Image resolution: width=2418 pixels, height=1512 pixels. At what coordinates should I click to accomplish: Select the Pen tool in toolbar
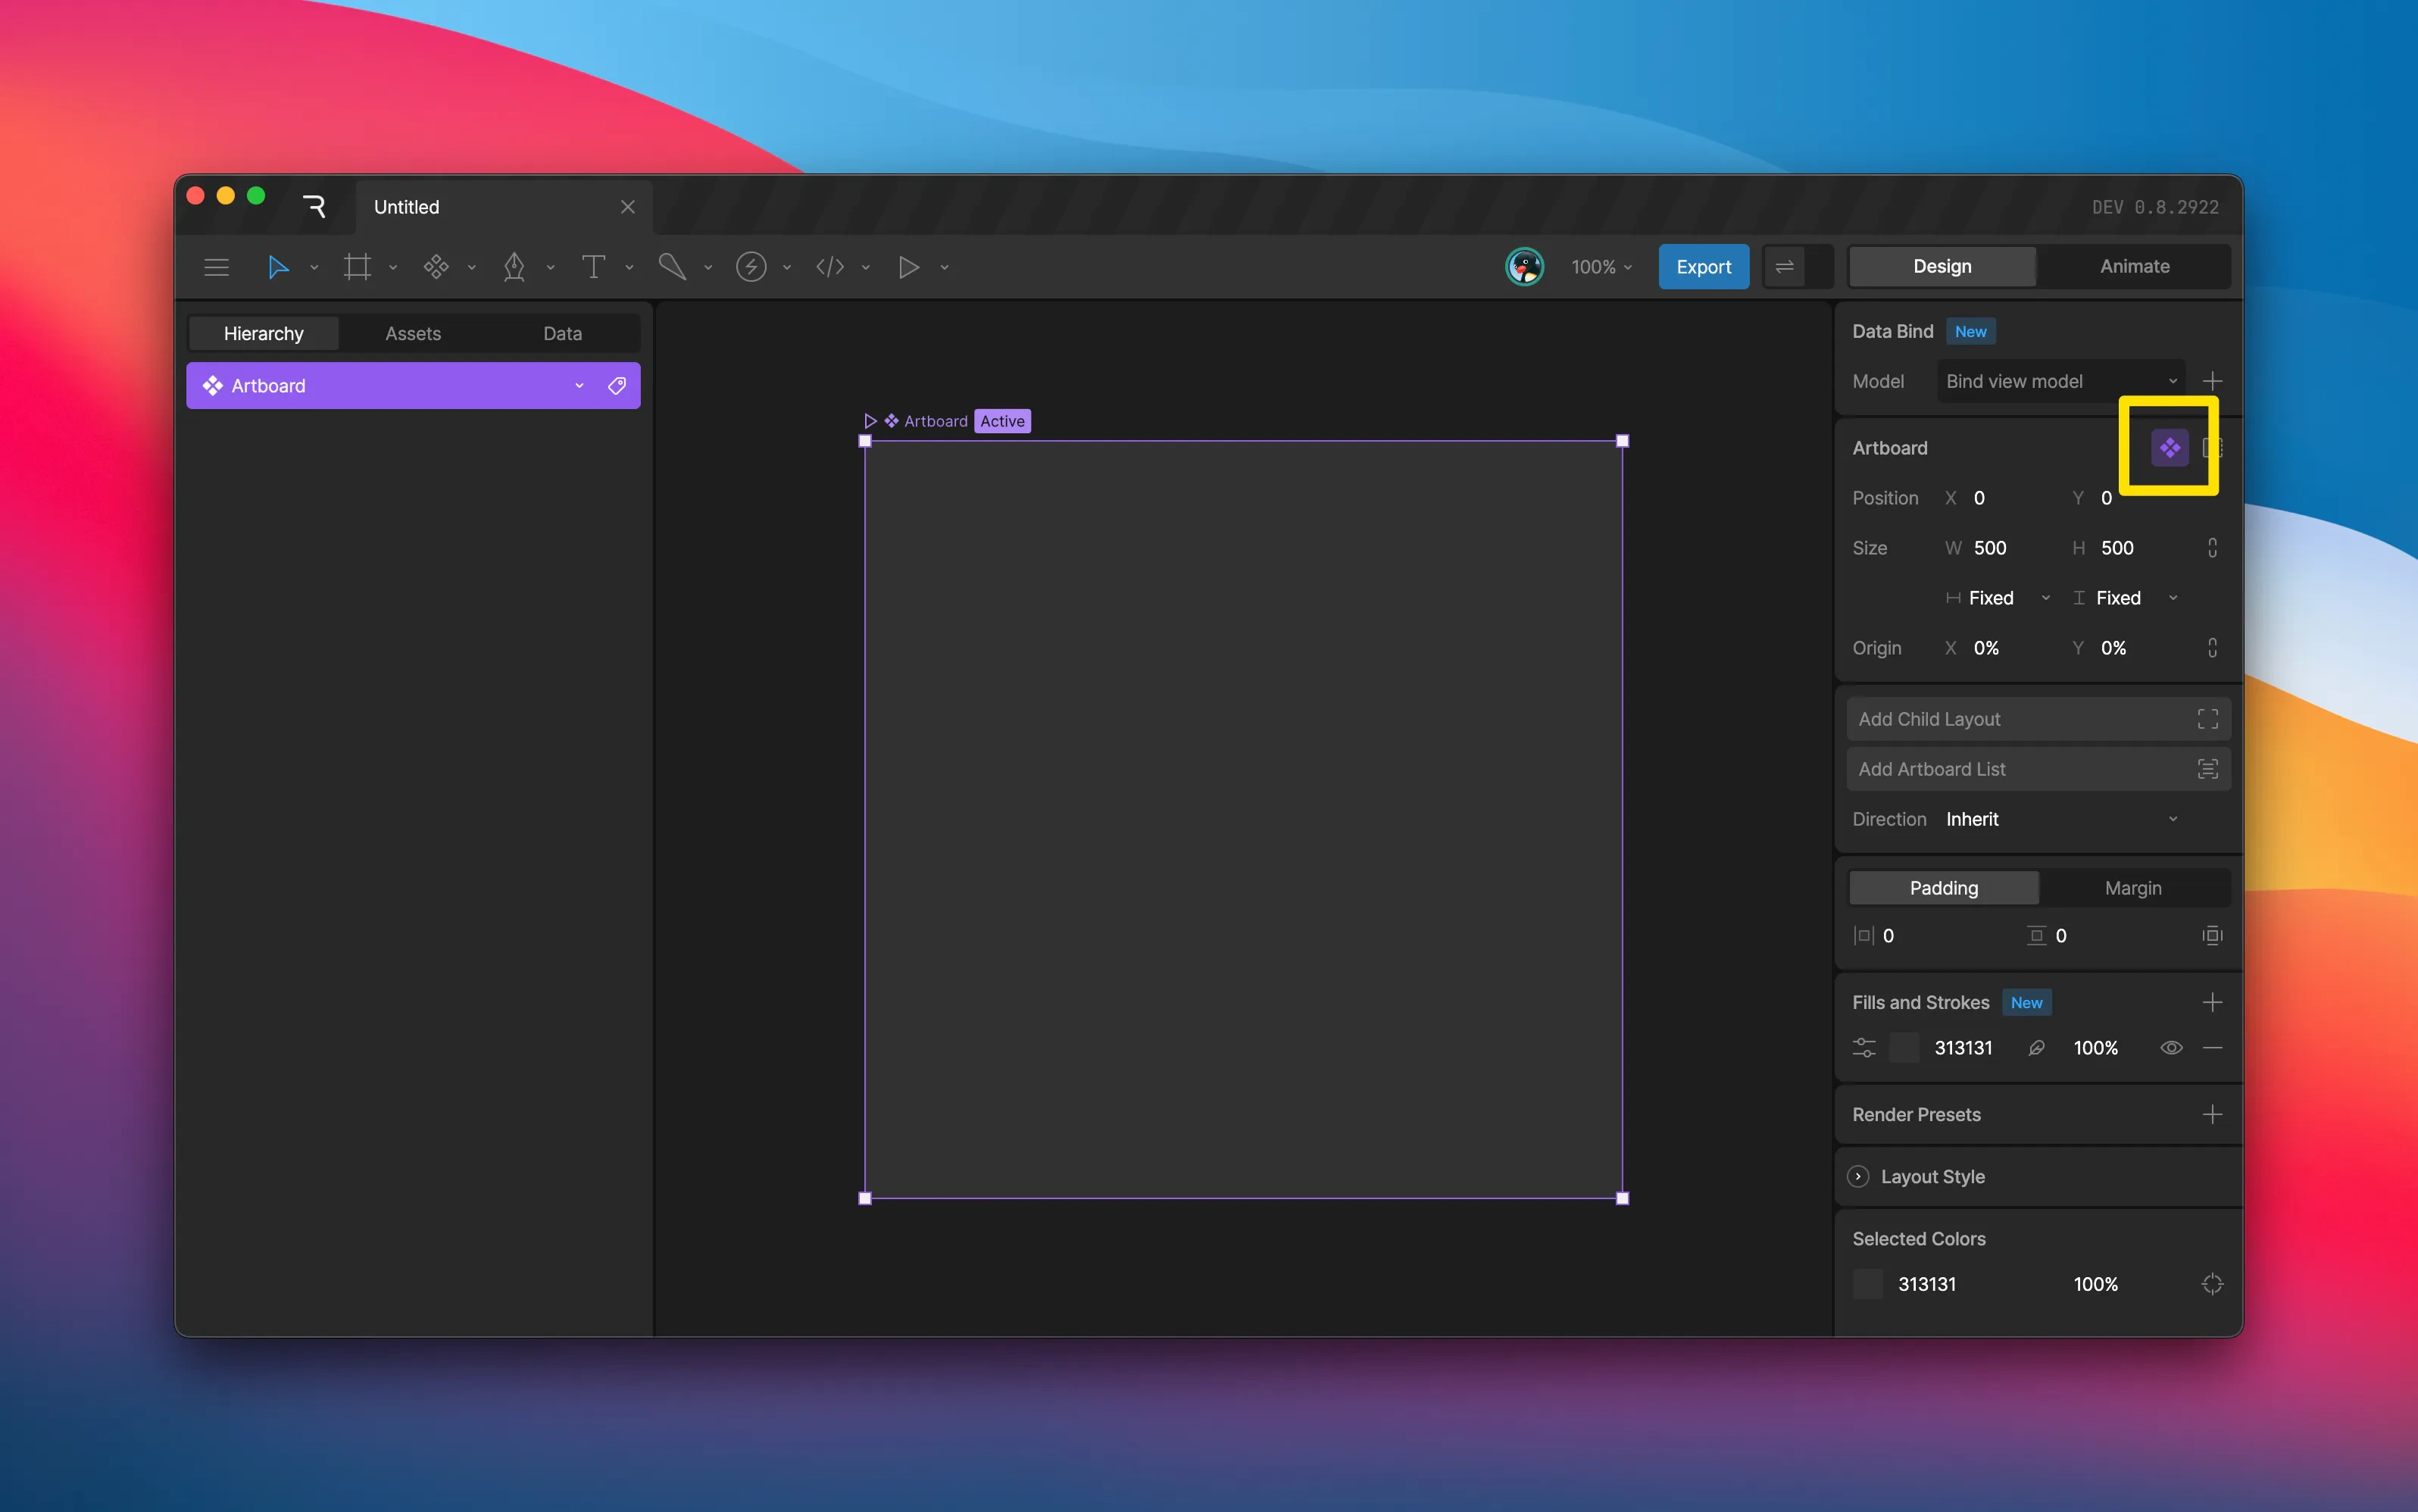(514, 267)
